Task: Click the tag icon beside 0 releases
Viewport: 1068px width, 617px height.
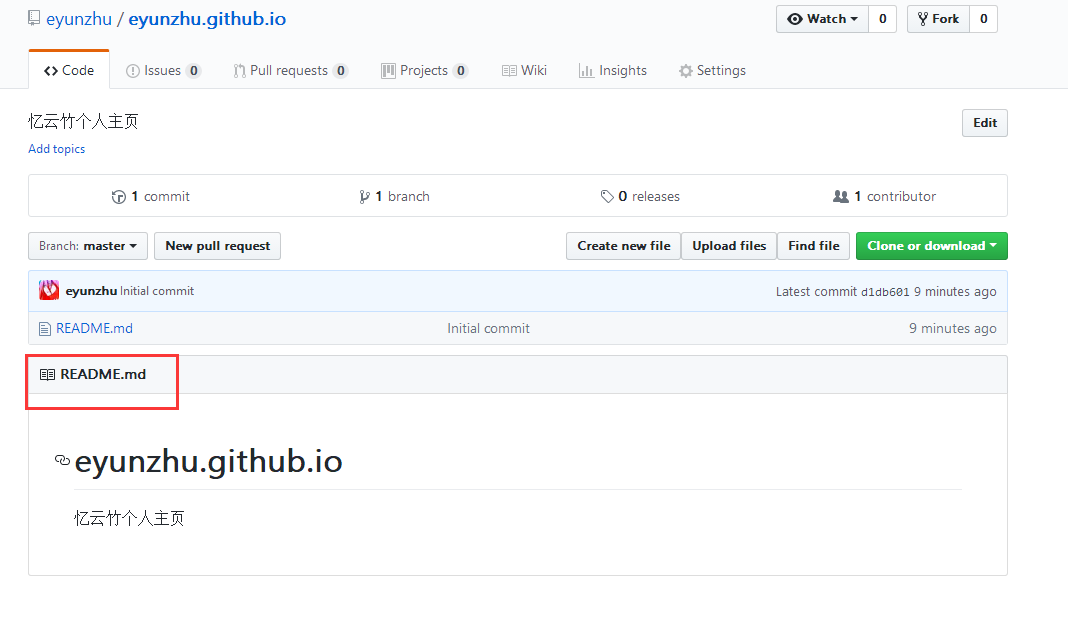Action: [x=607, y=197]
